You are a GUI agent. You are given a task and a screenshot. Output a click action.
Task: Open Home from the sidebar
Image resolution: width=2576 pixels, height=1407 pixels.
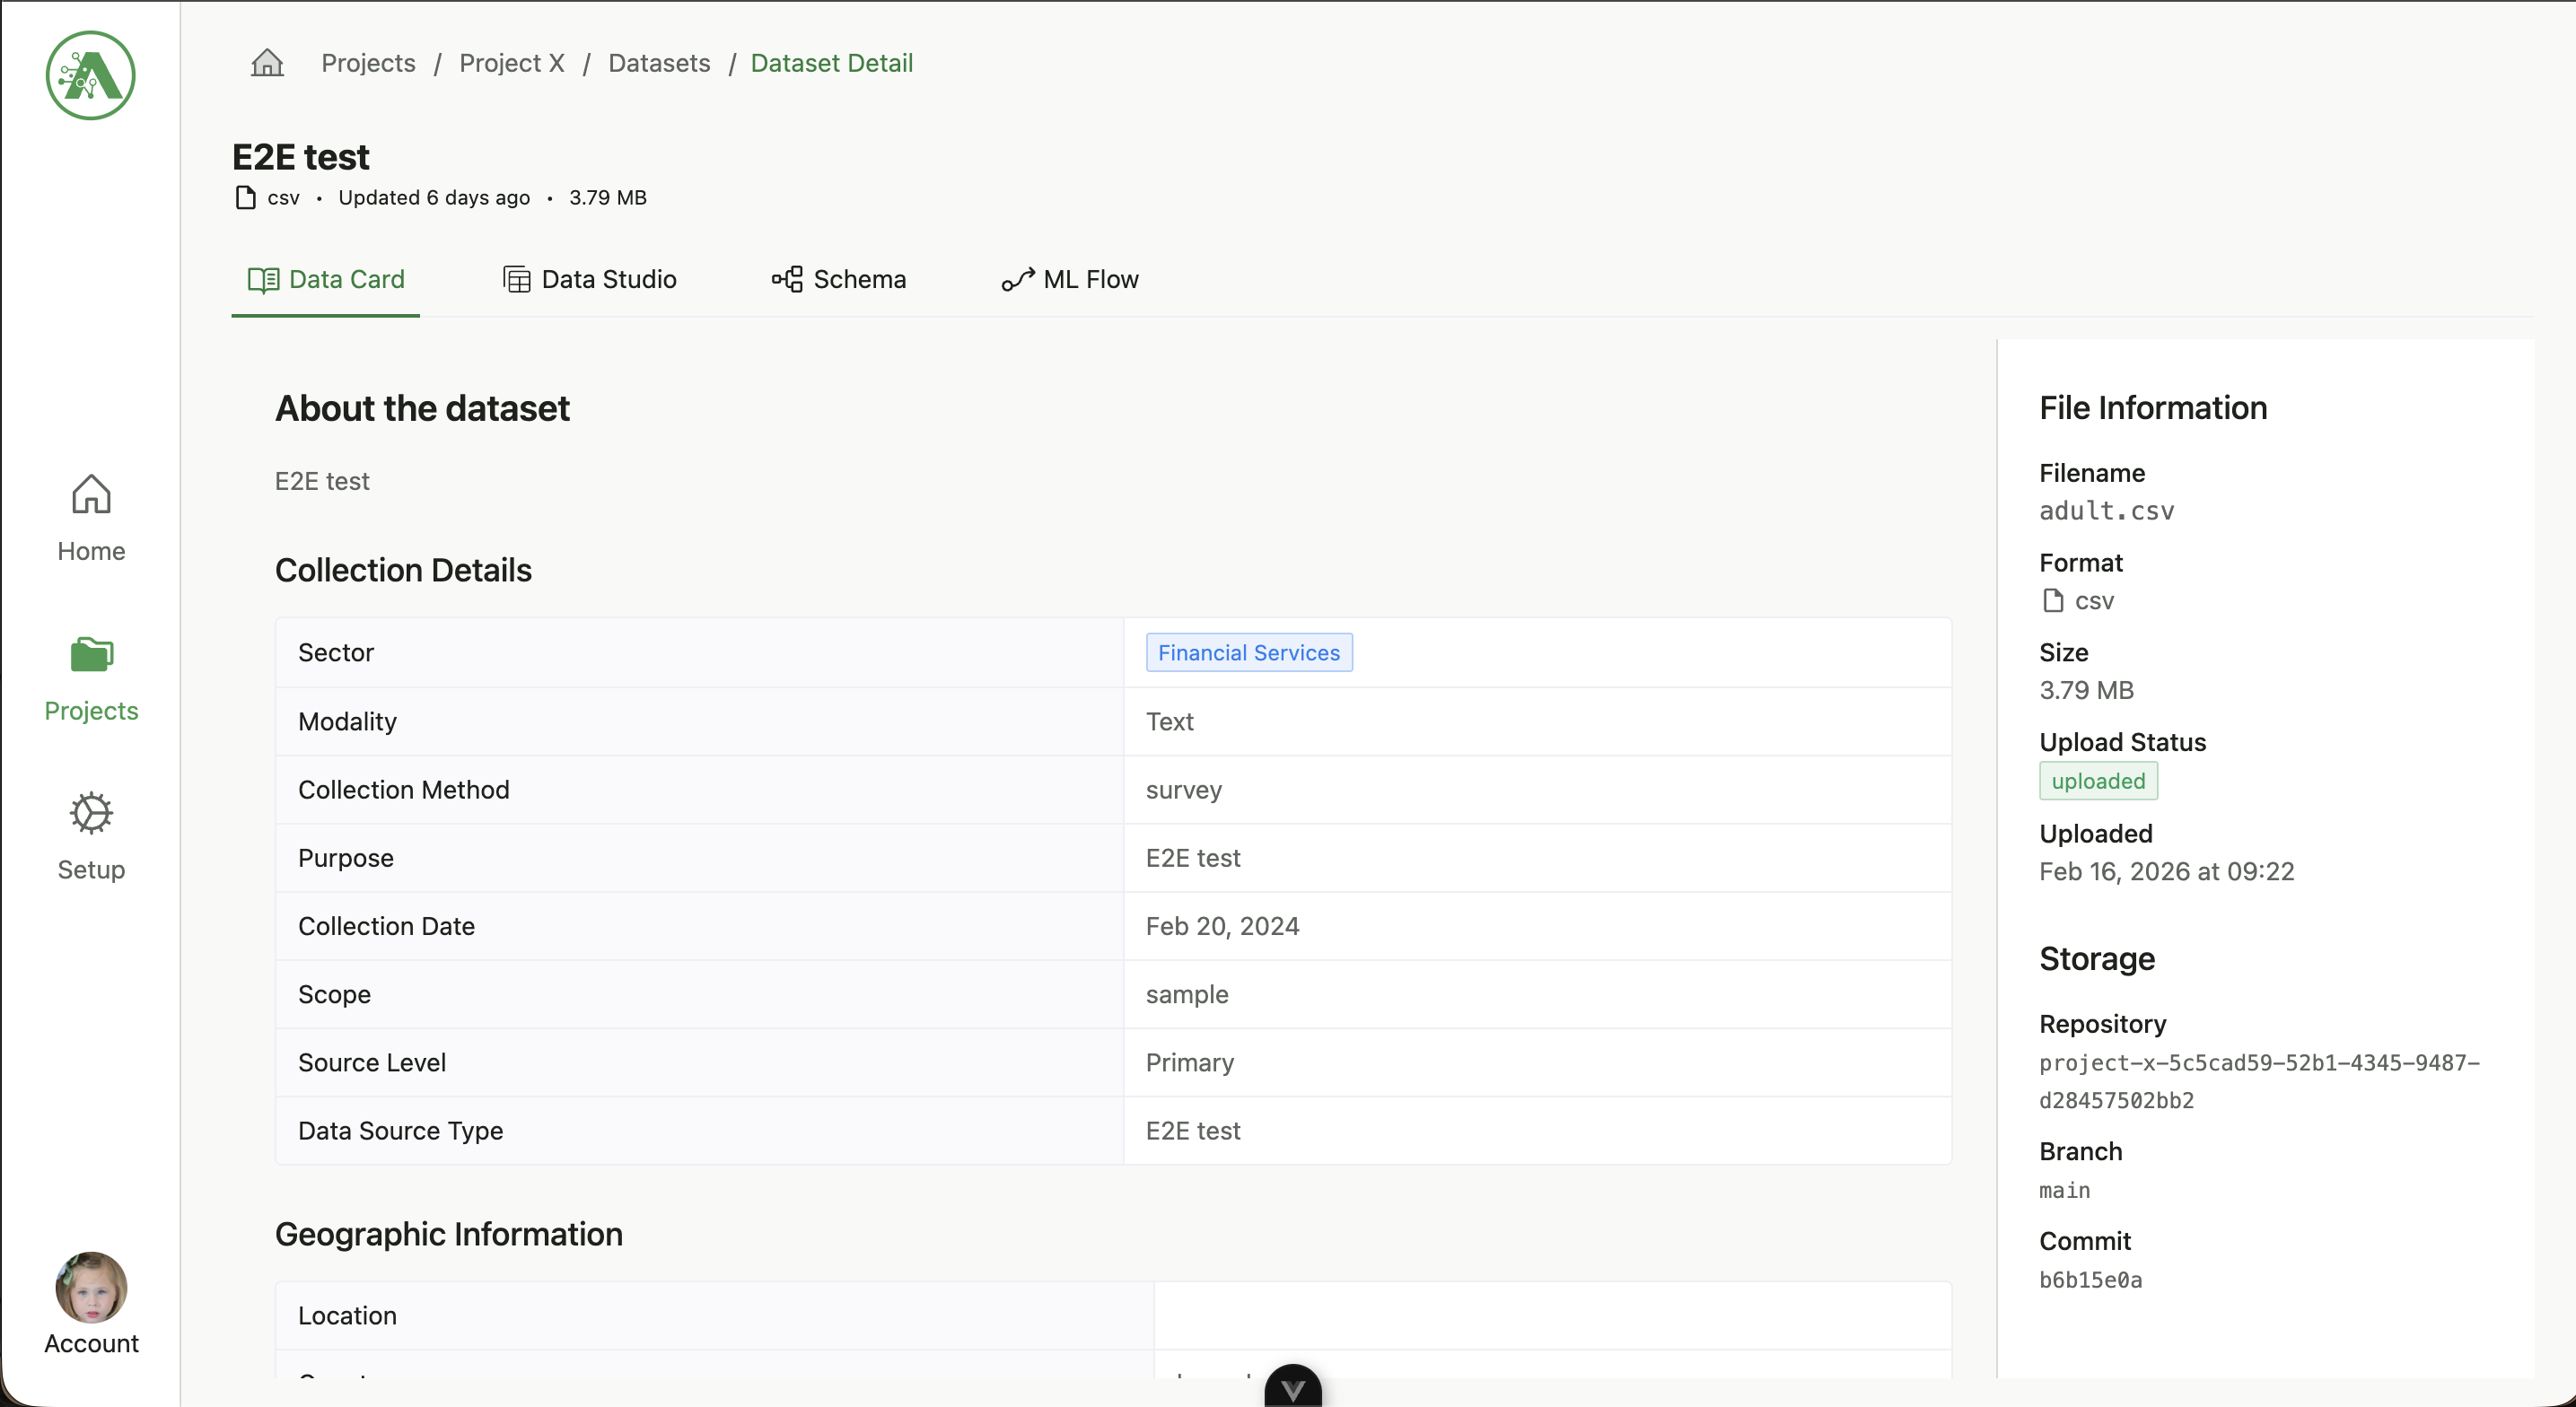coord(91,518)
